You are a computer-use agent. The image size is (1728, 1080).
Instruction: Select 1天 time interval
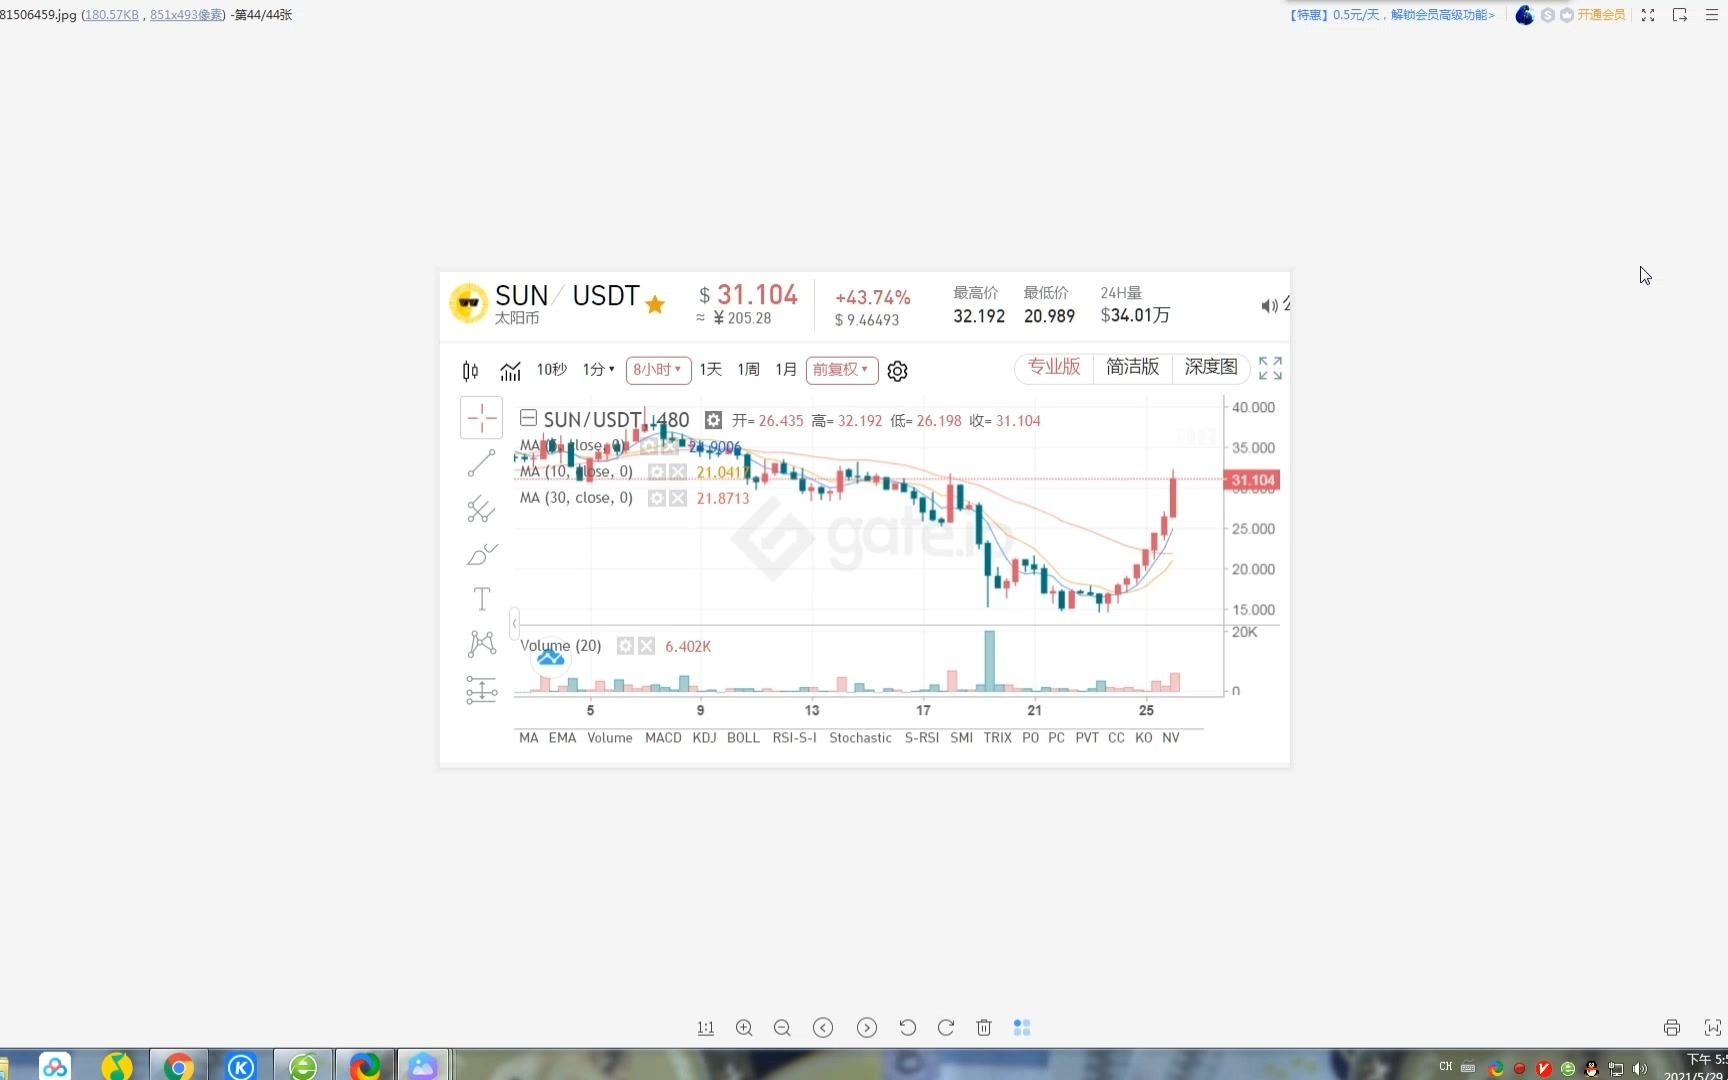coord(710,370)
